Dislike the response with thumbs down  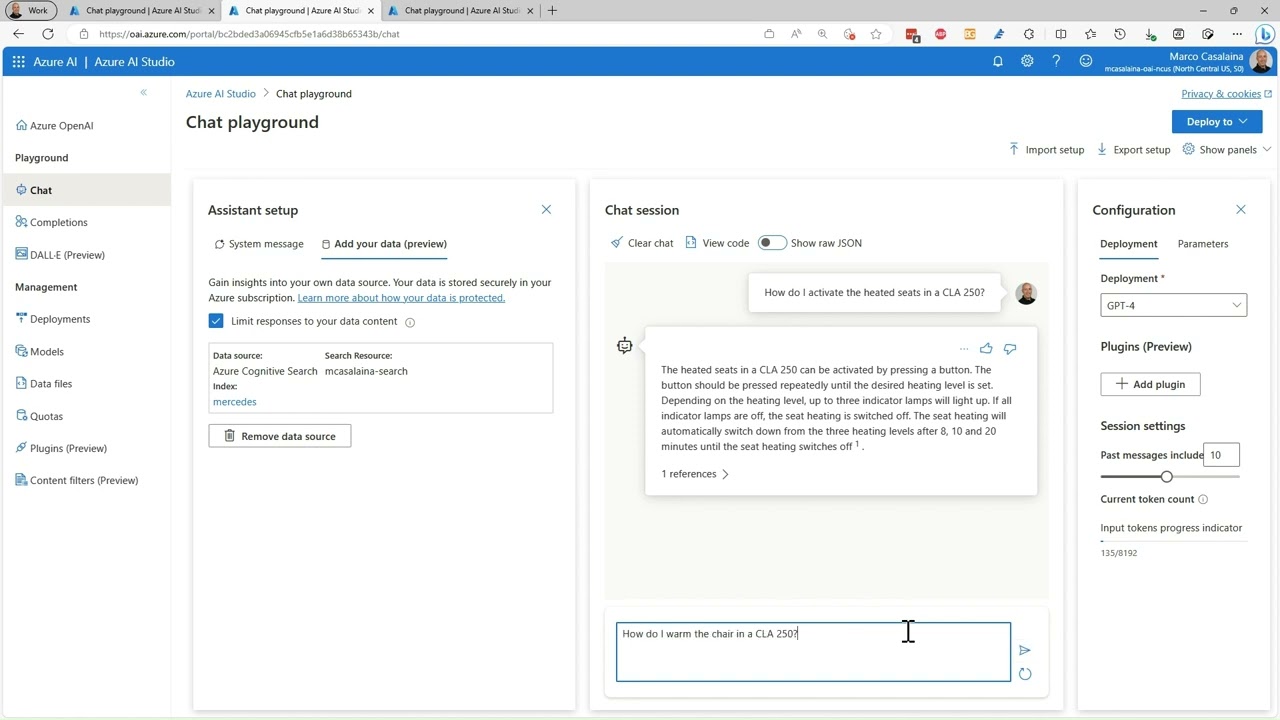click(1010, 348)
